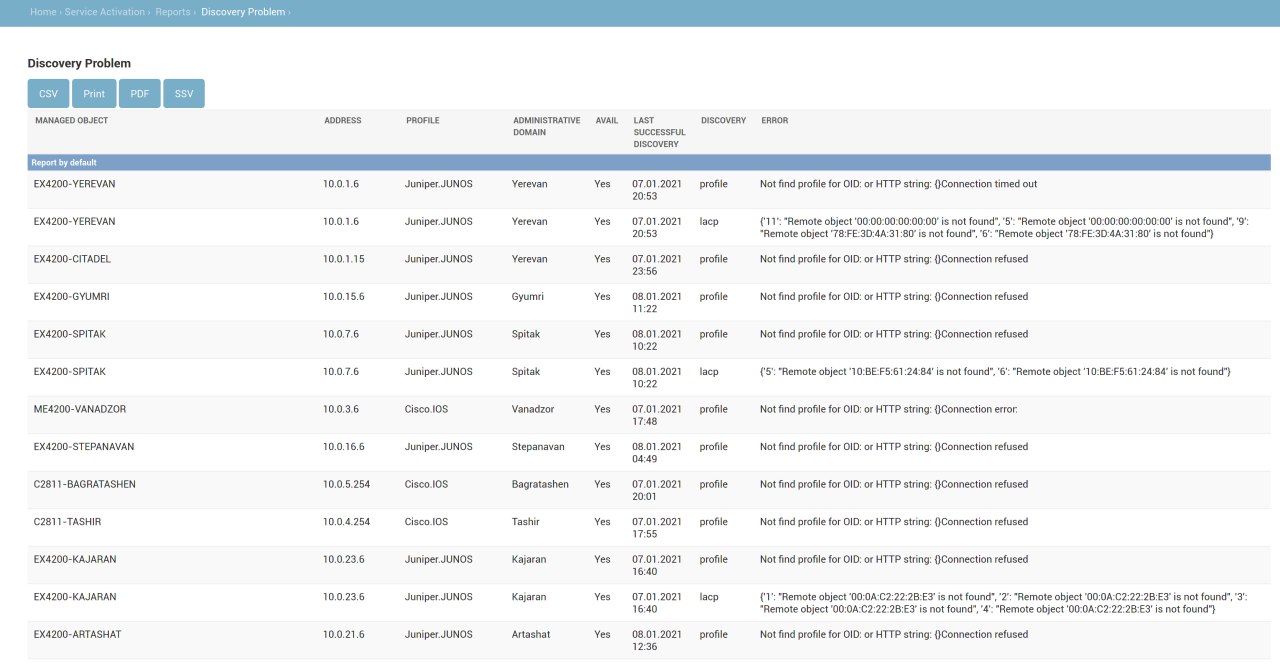Select EX4200-CITADEL managed object cell

pos(72,259)
